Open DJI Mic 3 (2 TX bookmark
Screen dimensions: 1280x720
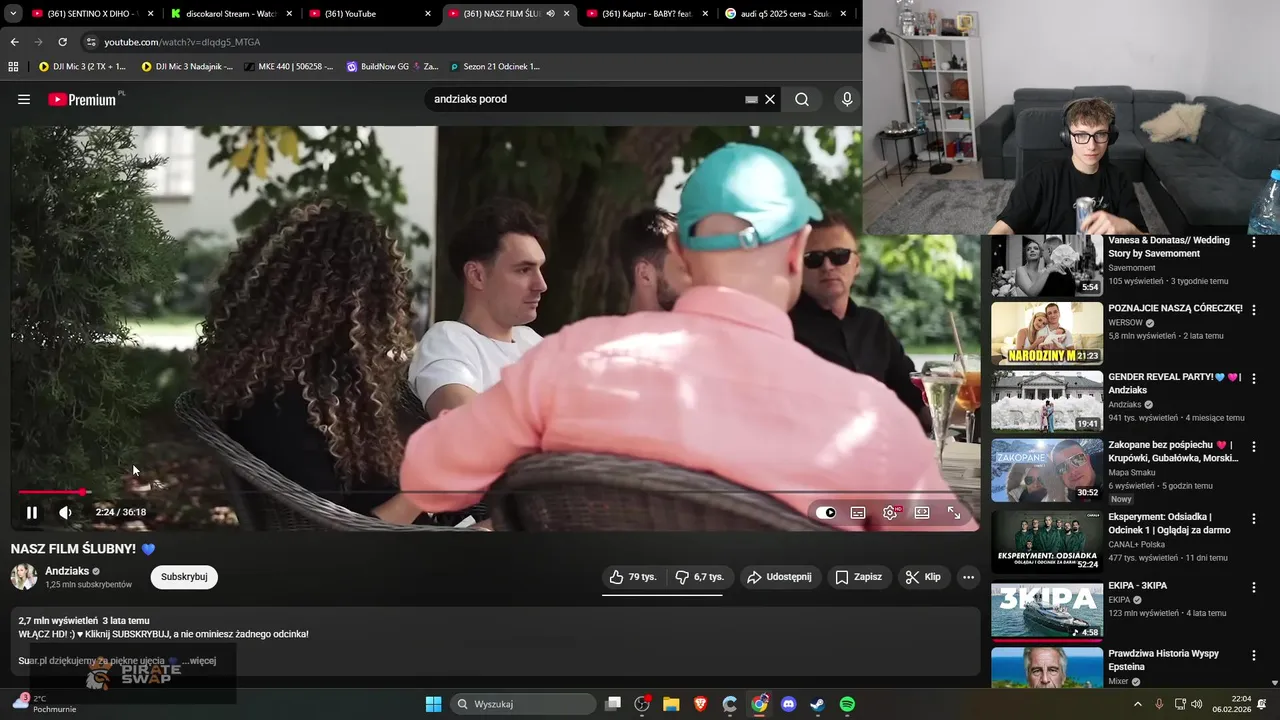point(83,67)
